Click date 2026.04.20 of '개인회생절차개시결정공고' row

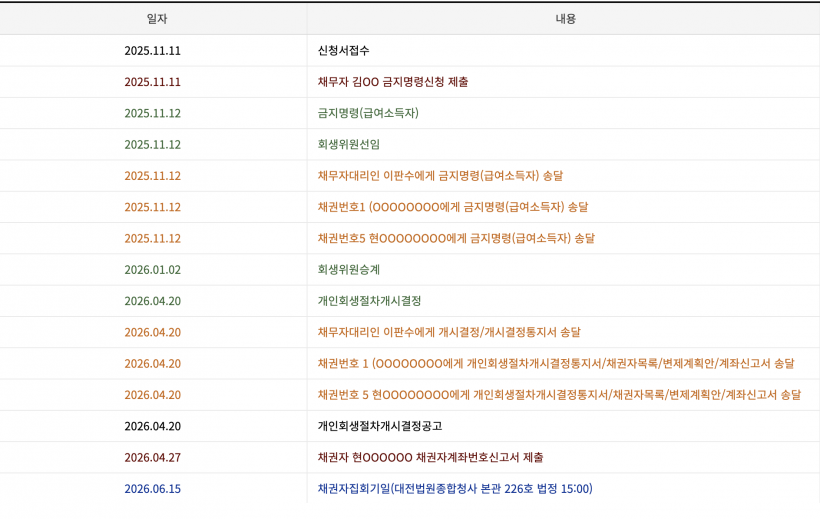coord(153,426)
